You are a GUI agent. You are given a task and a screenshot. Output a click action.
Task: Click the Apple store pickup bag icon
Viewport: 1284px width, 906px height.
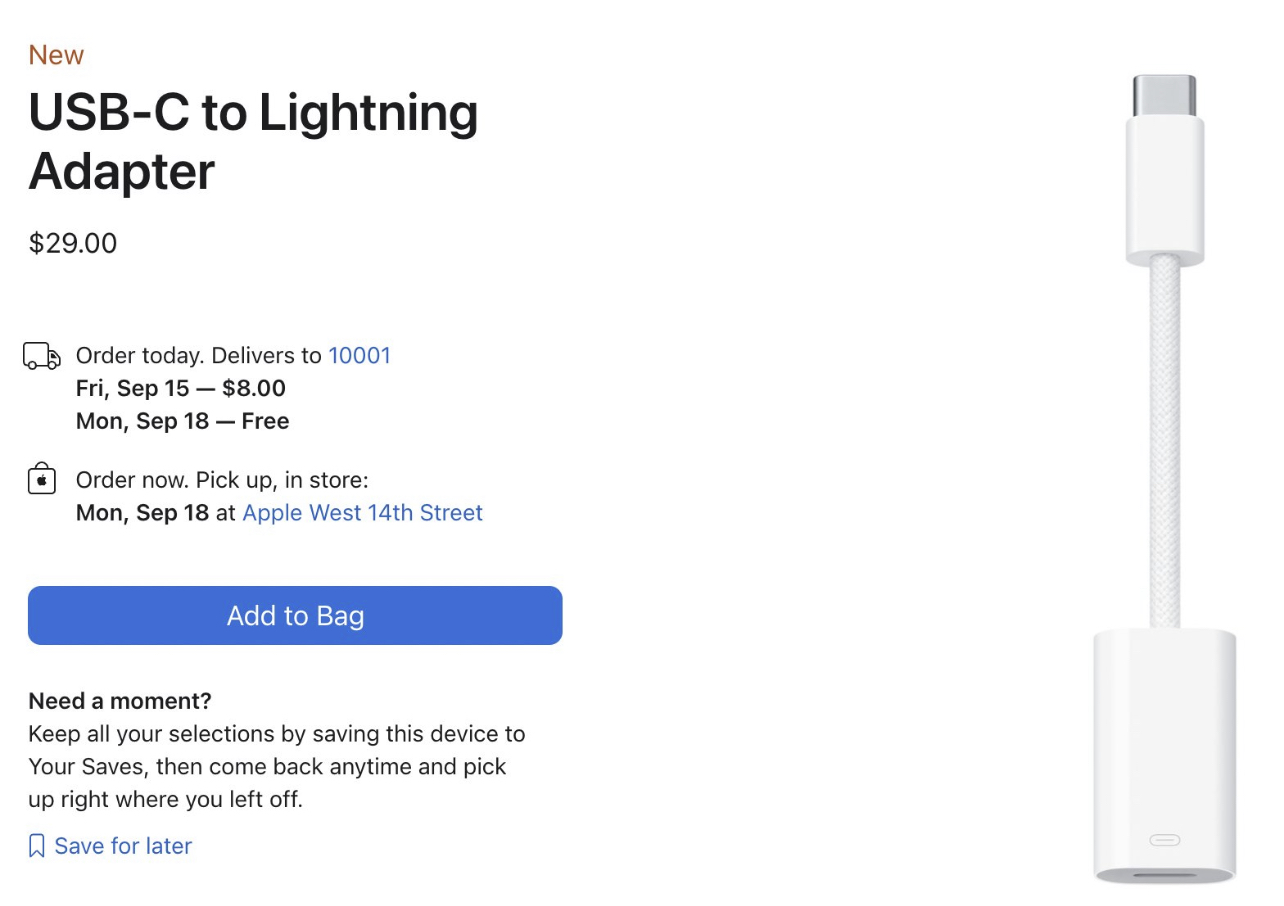[x=41, y=478]
